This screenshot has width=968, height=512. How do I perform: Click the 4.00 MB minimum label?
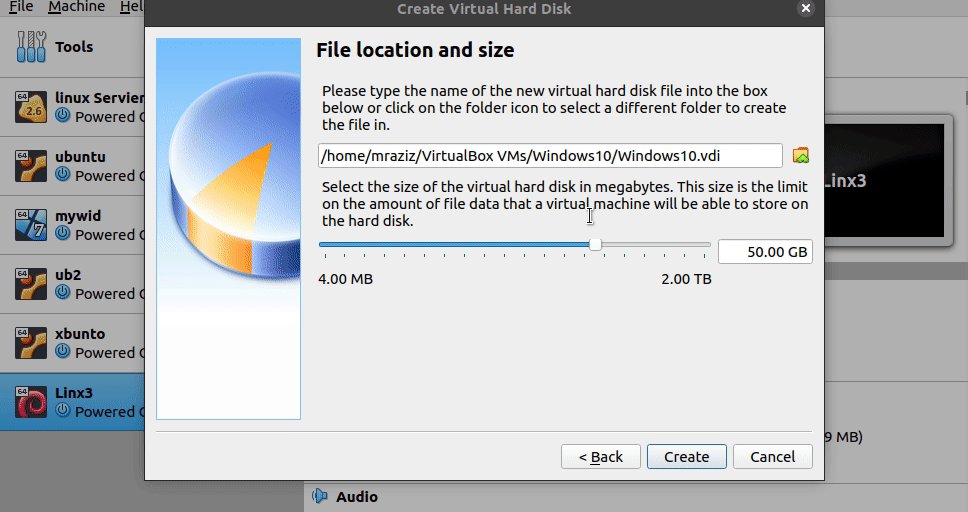[345, 279]
